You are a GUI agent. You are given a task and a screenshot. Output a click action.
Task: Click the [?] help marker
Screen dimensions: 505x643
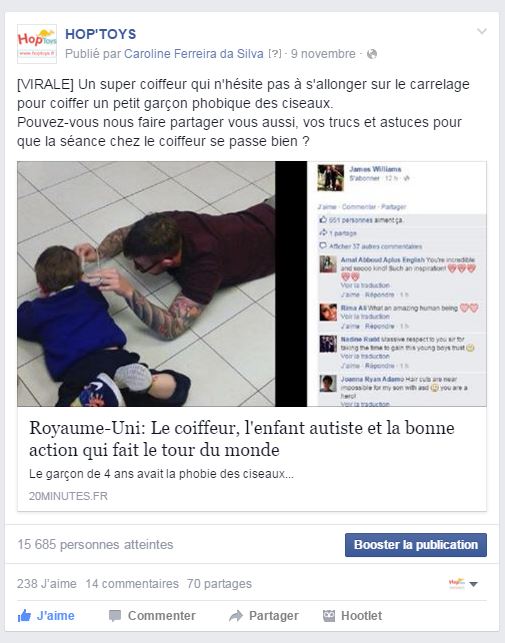click(x=275, y=54)
